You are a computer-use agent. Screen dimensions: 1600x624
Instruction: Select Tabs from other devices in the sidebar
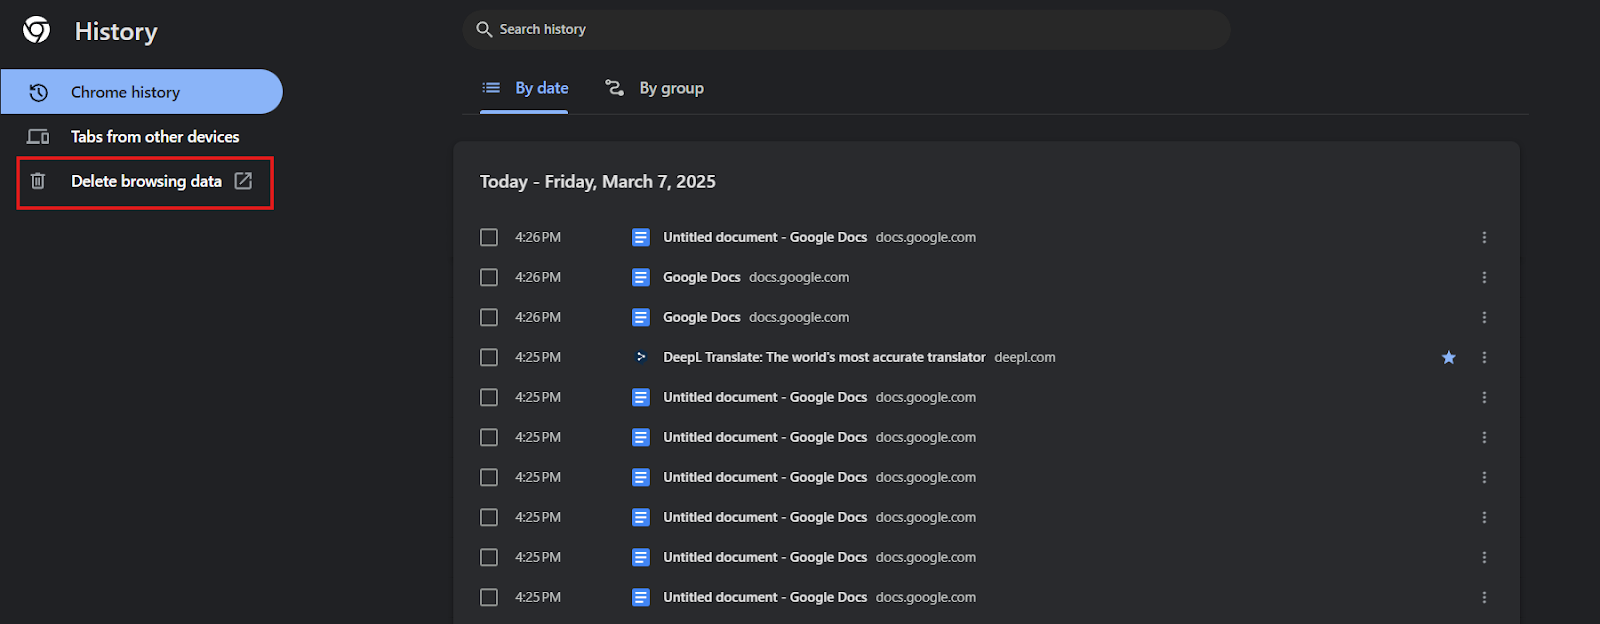click(154, 137)
